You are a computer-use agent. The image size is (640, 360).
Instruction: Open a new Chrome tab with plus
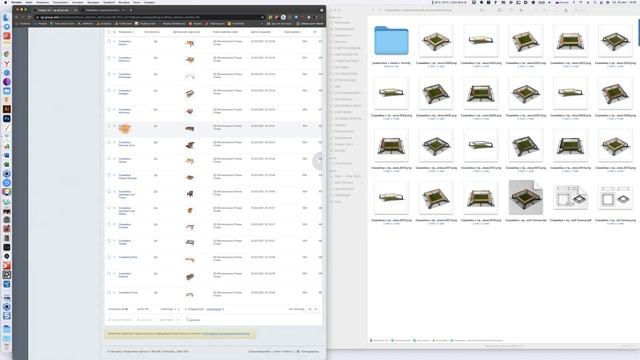tap(131, 10)
